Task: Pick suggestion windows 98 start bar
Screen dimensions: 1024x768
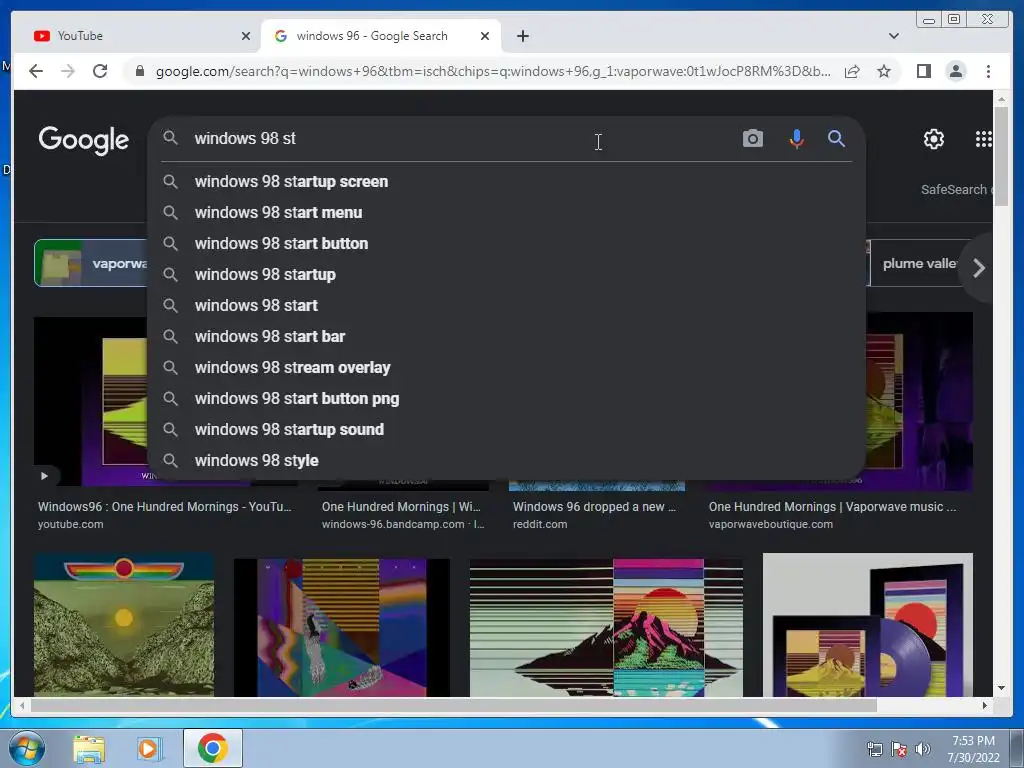Action: [x=506, y=336]
